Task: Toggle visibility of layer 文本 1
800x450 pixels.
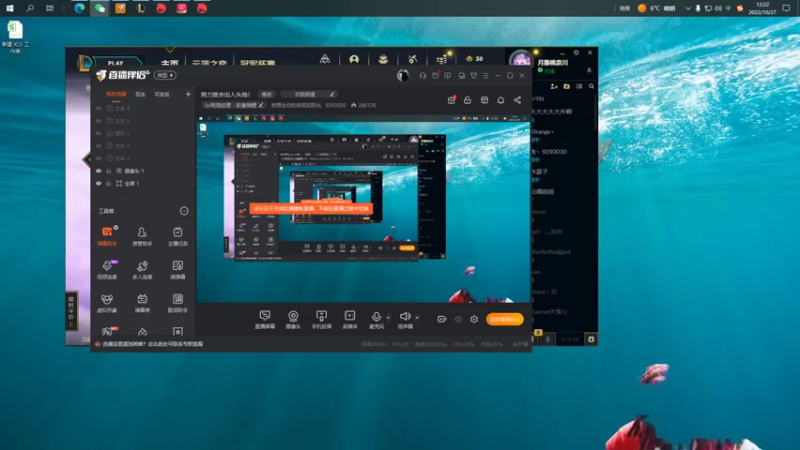Action: (98, 158)
